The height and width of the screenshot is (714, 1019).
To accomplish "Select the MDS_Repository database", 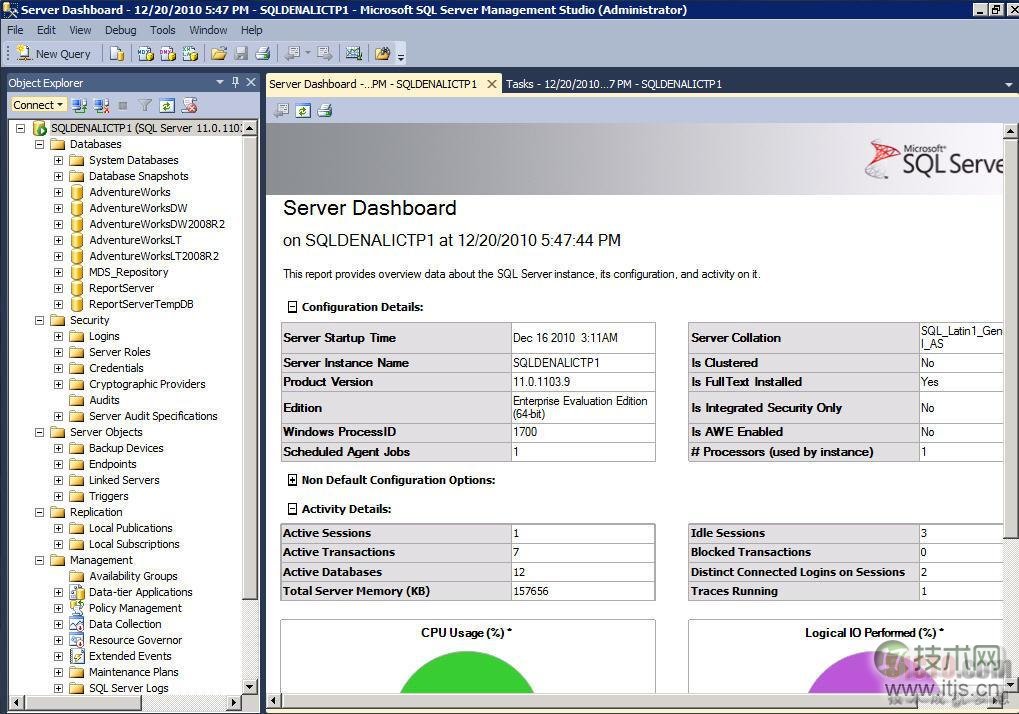I will [129, 272].
